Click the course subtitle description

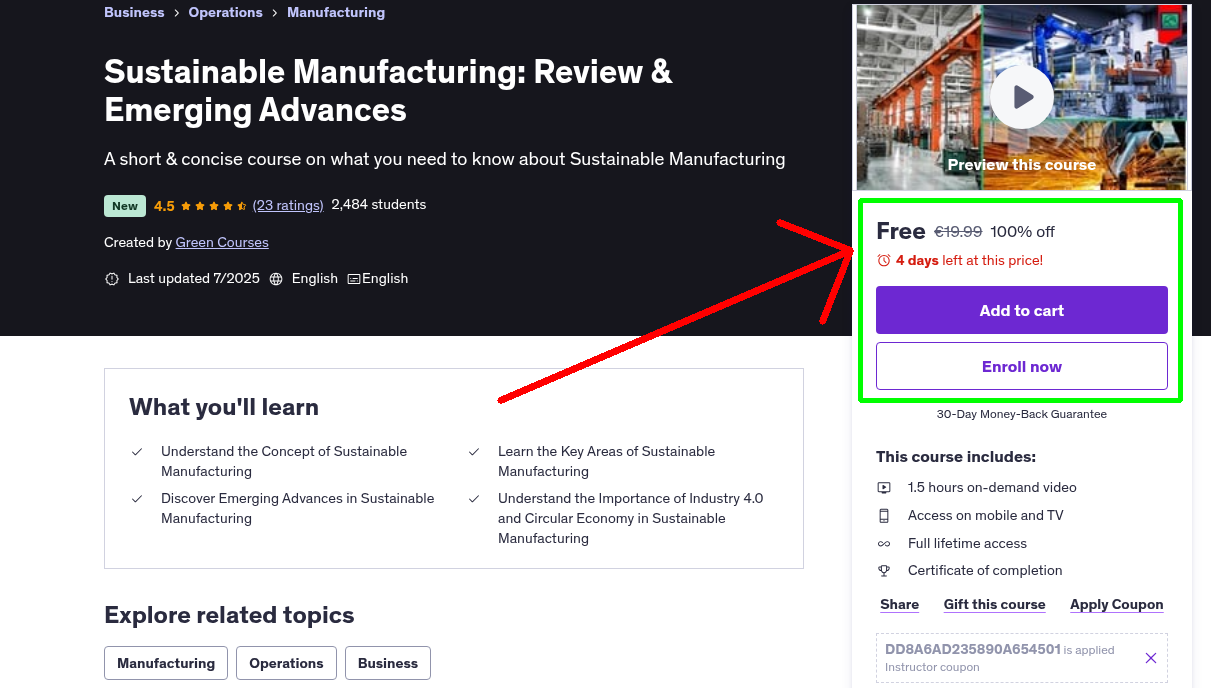coord(445,159)
